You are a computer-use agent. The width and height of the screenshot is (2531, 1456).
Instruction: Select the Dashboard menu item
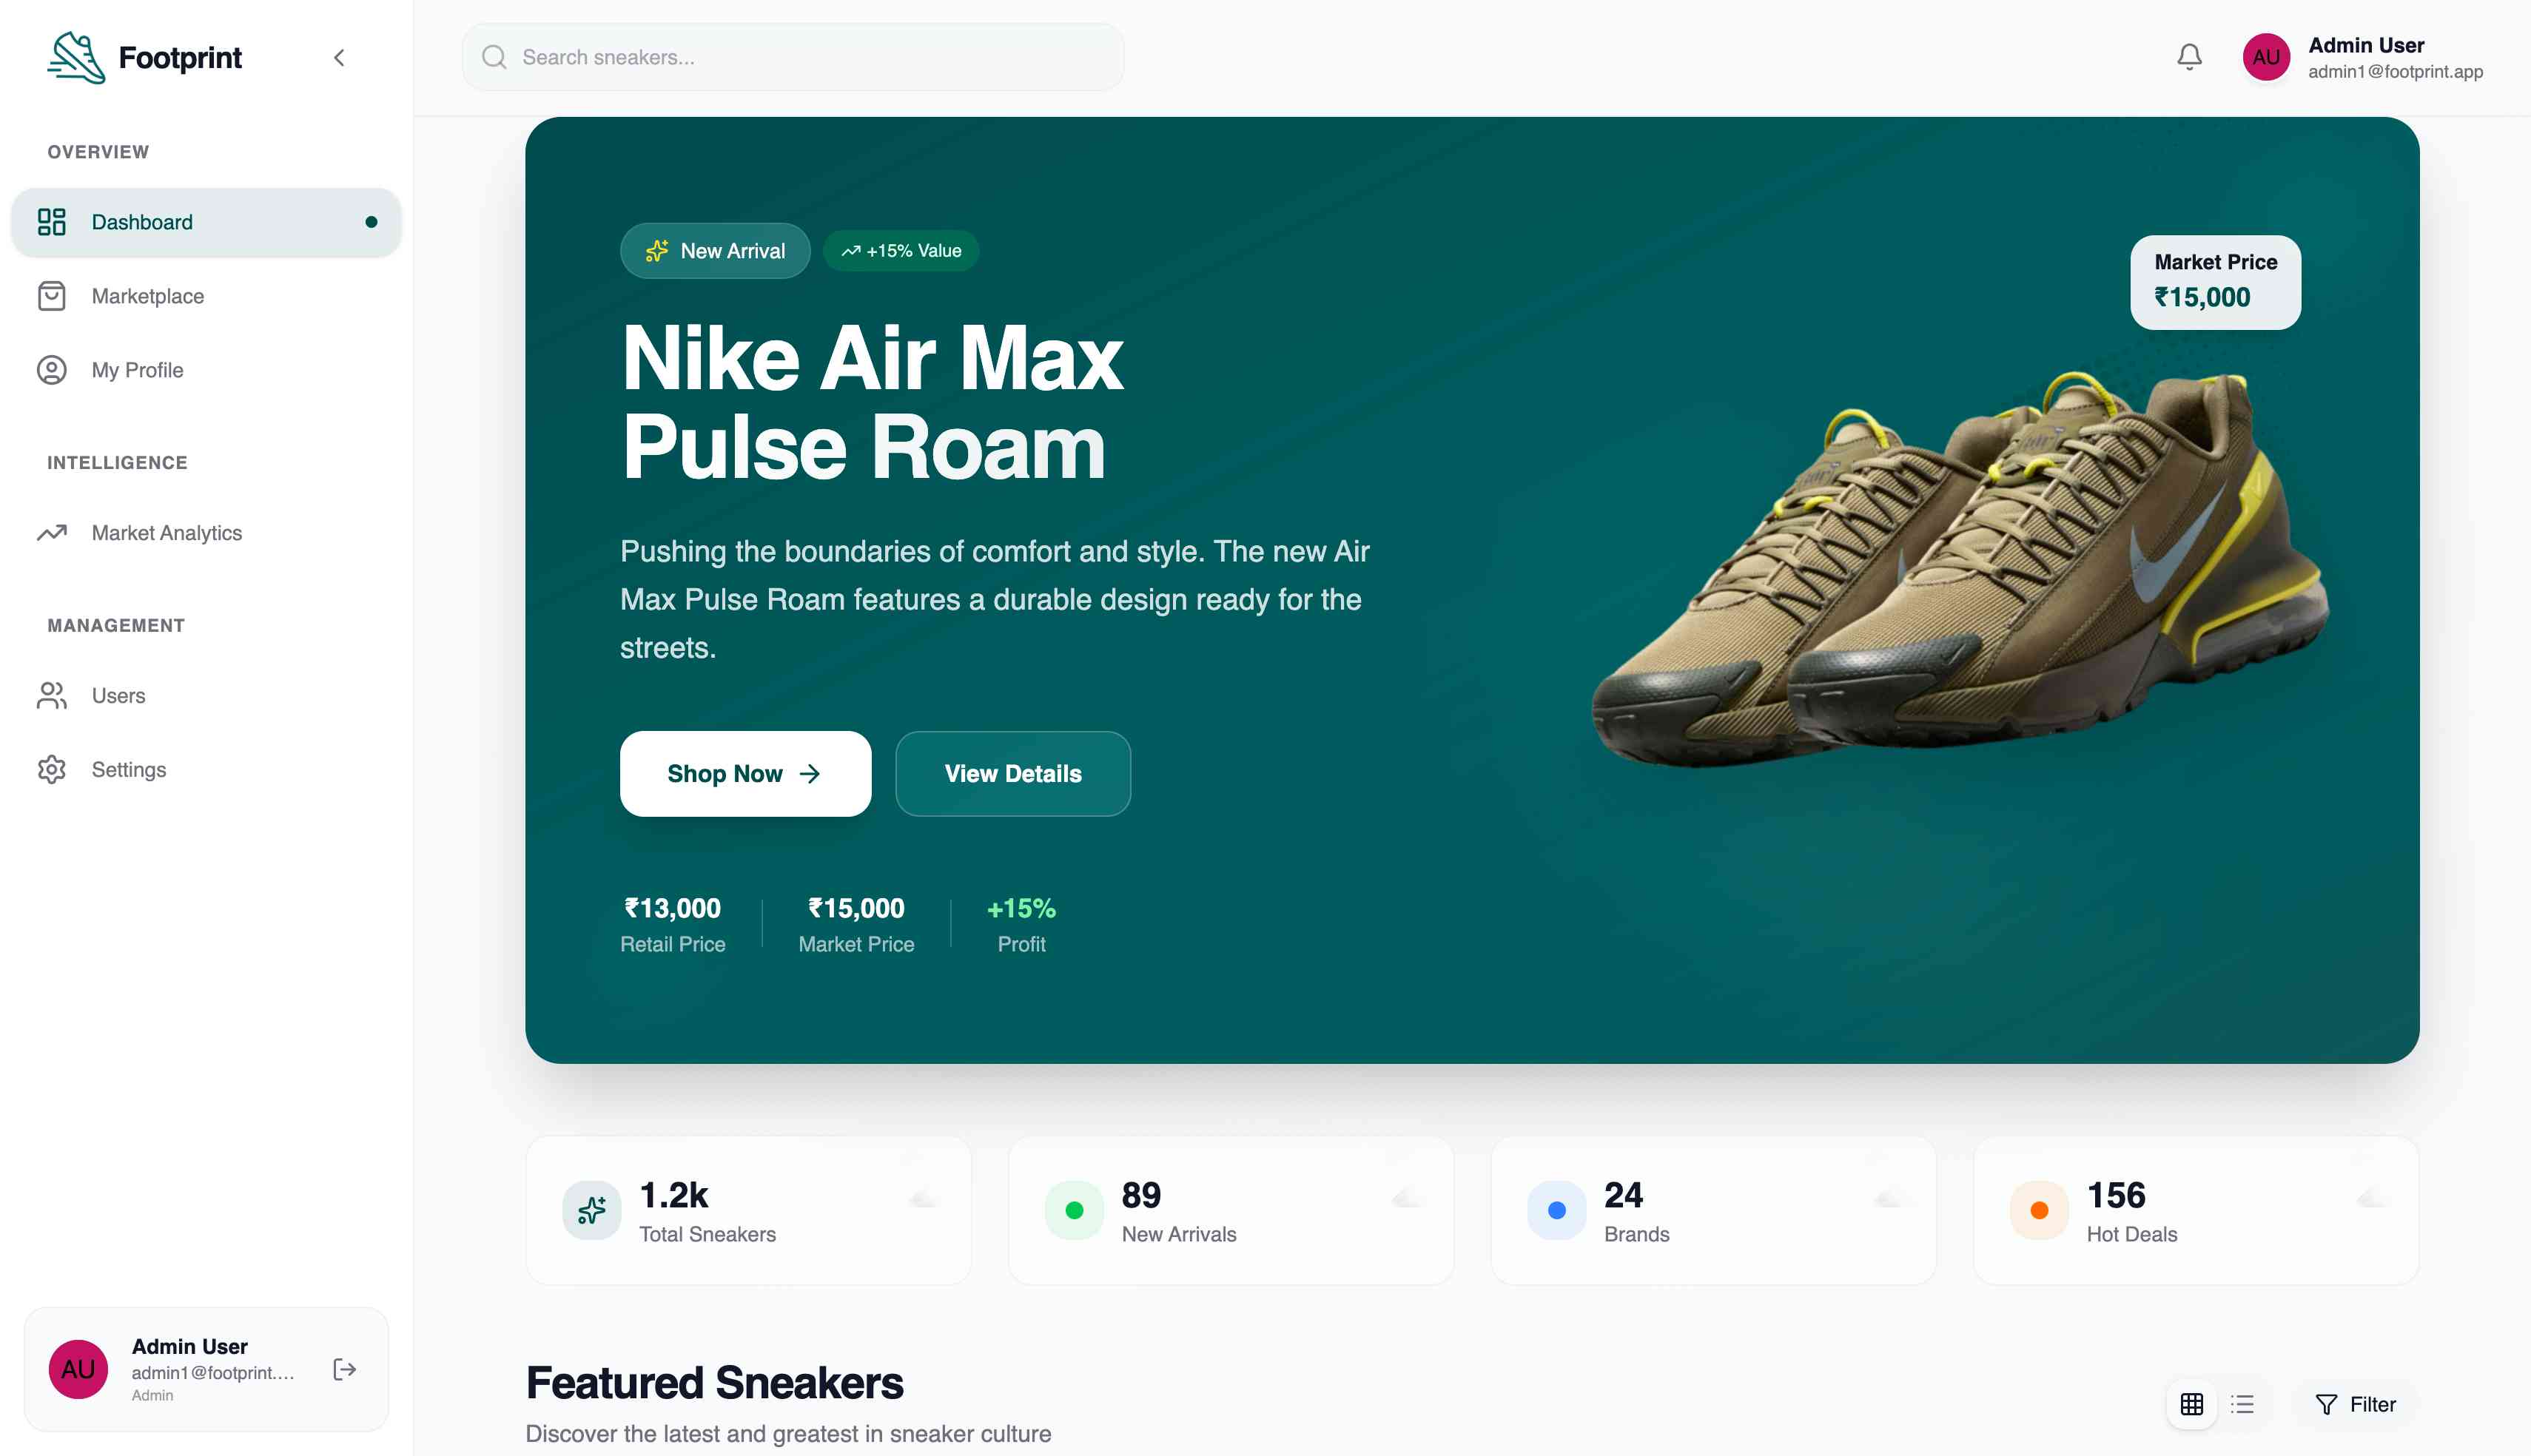(x=206, y=222)
